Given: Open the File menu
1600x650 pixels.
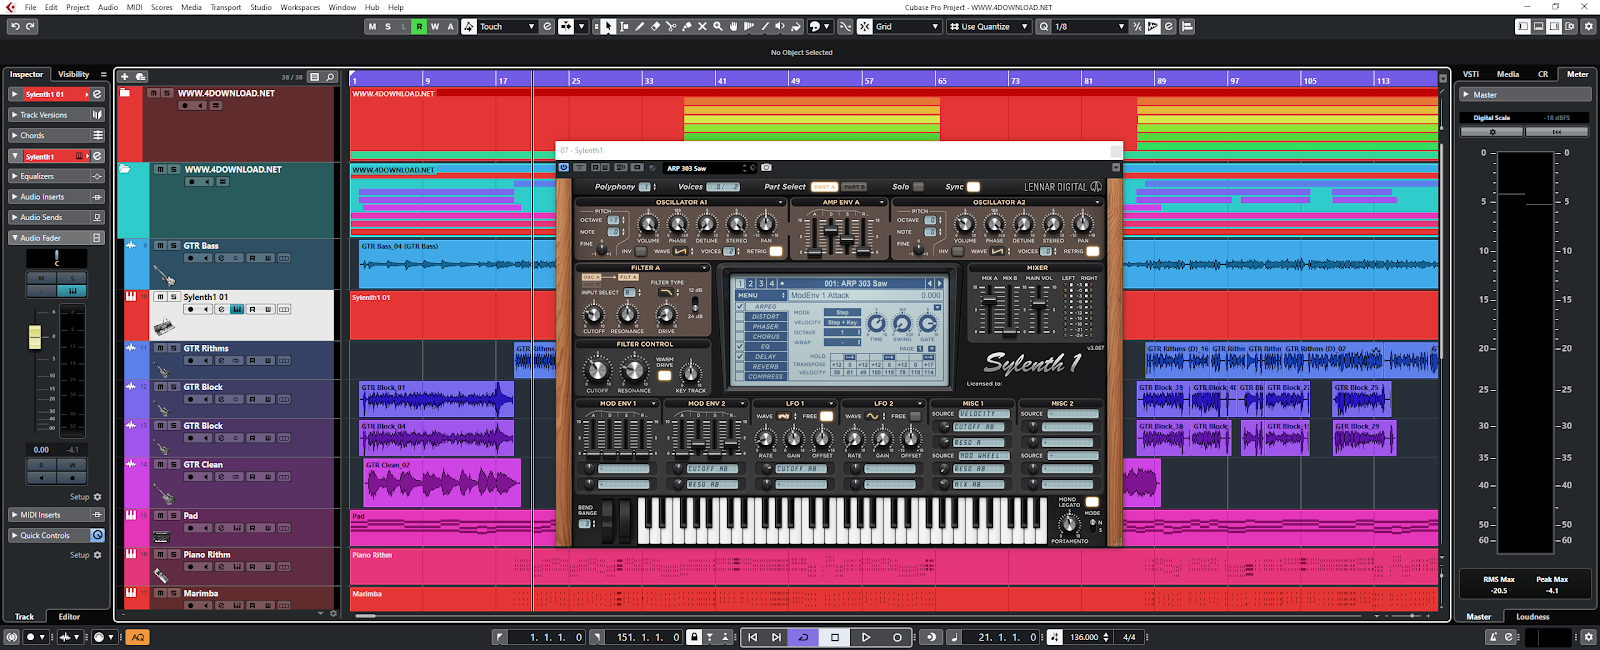Looking at the screenshot, I should tap(30, 7).
